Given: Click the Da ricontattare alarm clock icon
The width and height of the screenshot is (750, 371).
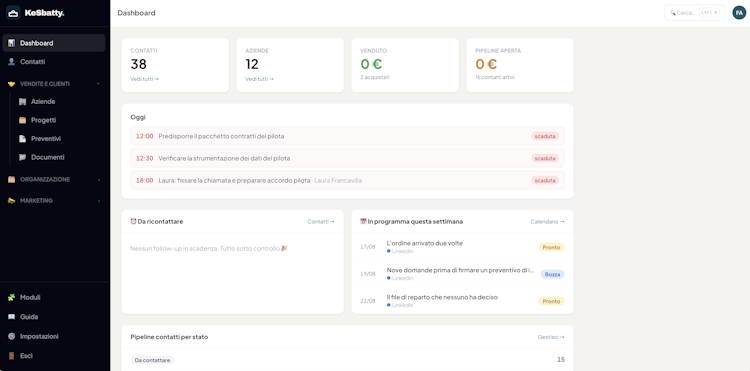Looking at the screenshot, I should (133, 221).
